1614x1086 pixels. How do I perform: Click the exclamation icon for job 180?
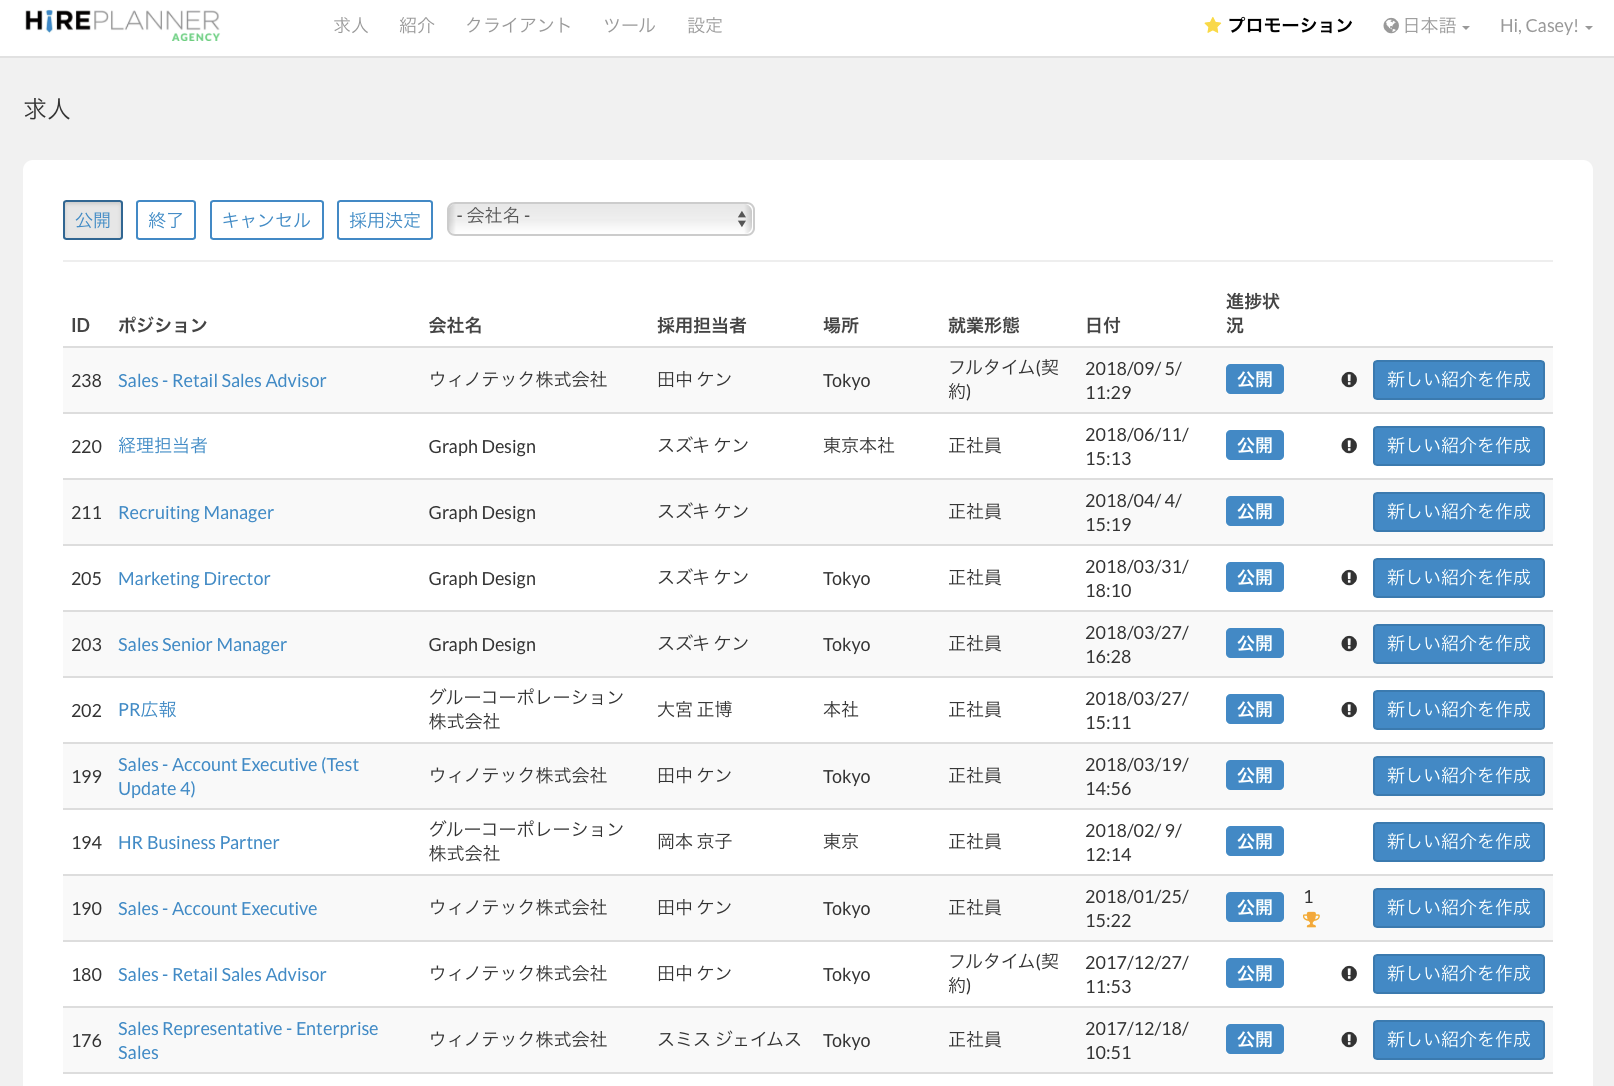[x=1349, y=974]
